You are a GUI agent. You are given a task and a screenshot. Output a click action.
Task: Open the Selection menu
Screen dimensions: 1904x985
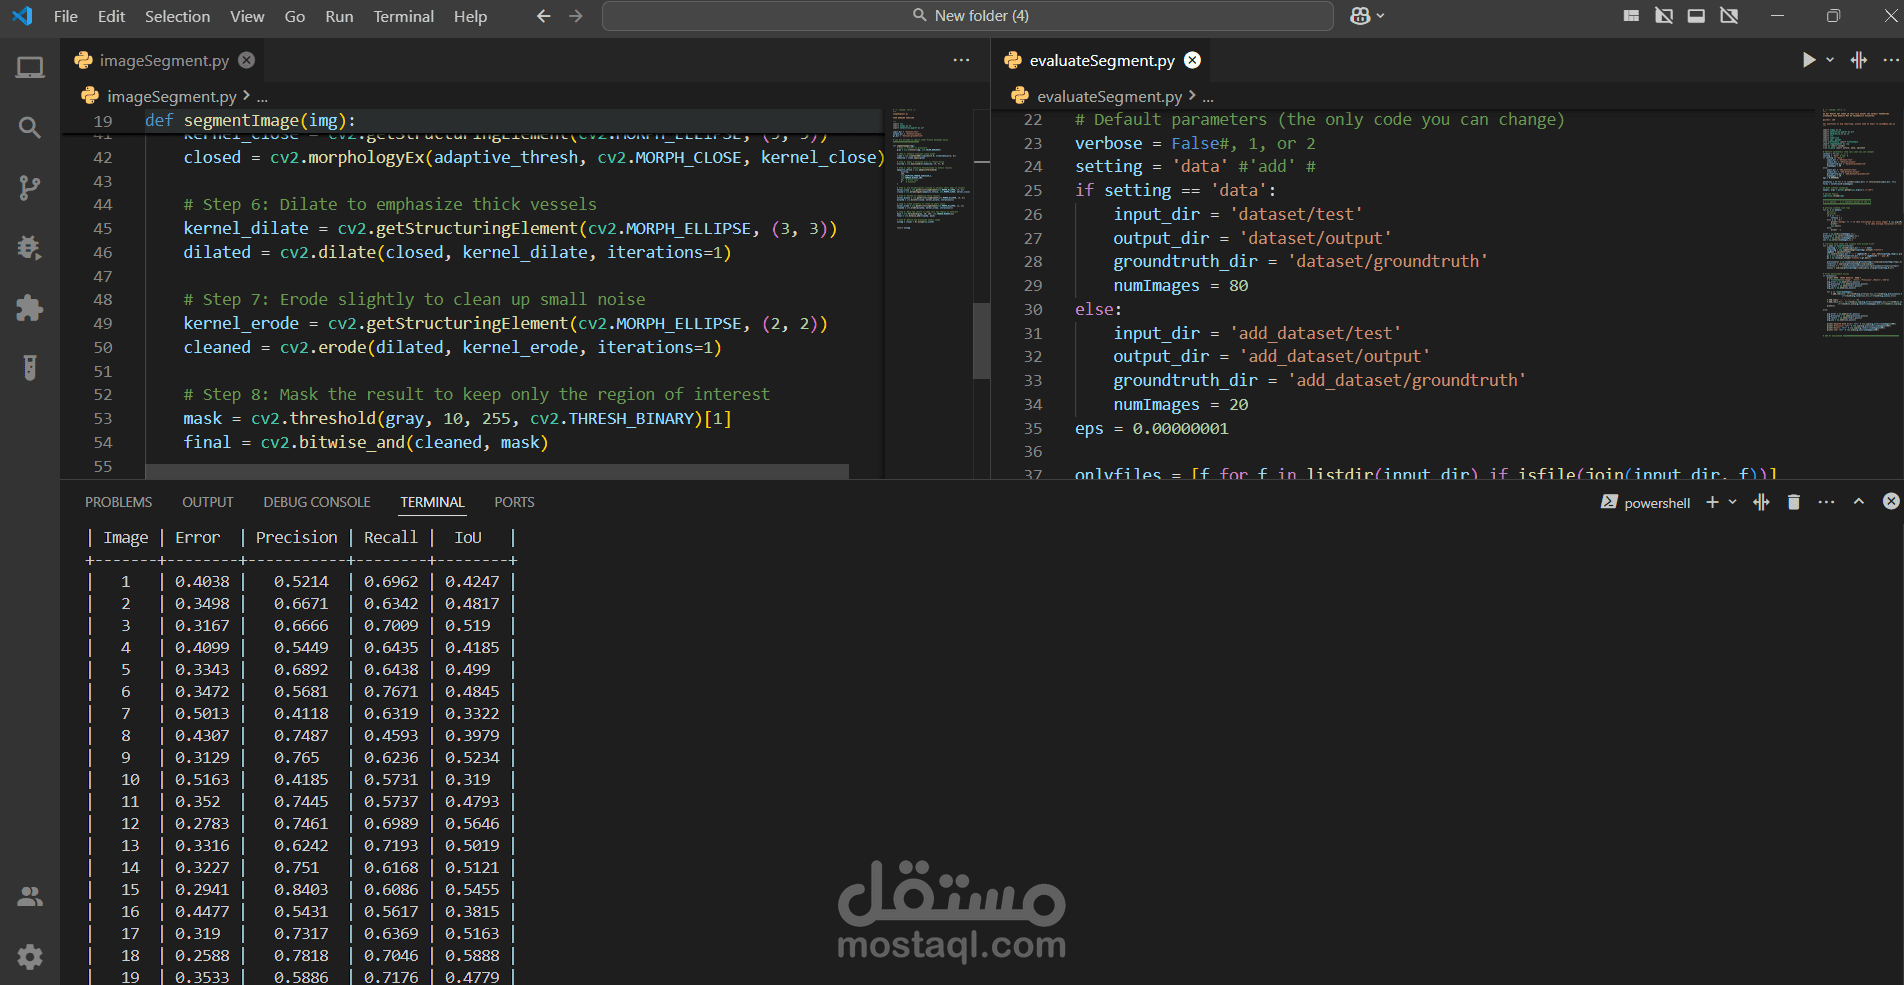pos(178,16)
